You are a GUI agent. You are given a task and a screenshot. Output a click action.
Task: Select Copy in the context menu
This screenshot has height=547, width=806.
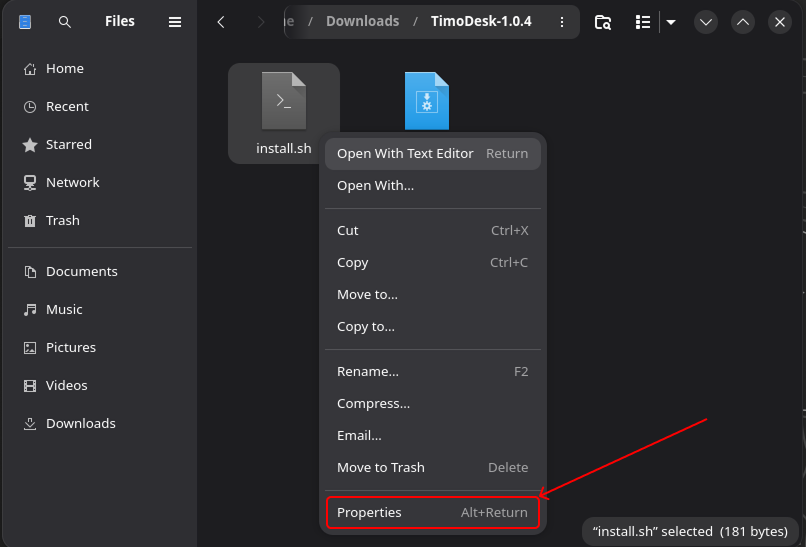click(x=433, y=263)
